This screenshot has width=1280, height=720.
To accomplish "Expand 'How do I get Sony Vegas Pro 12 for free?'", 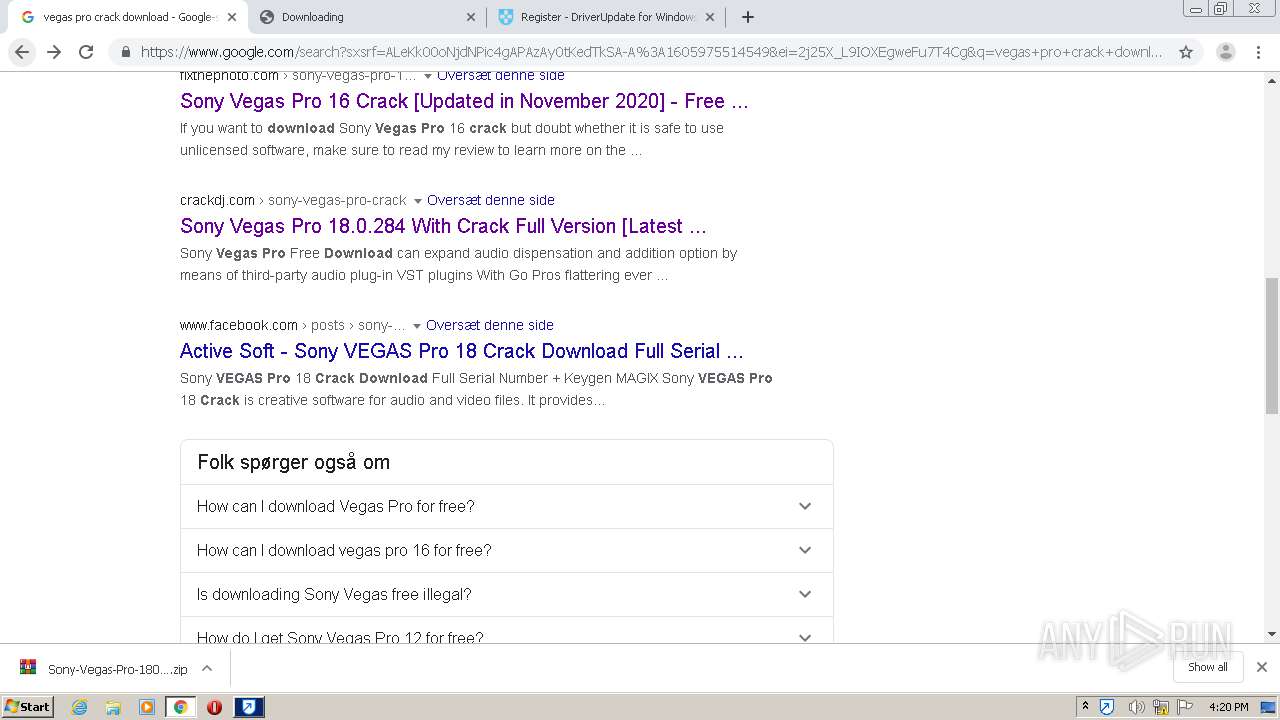I will pos(506,631).
